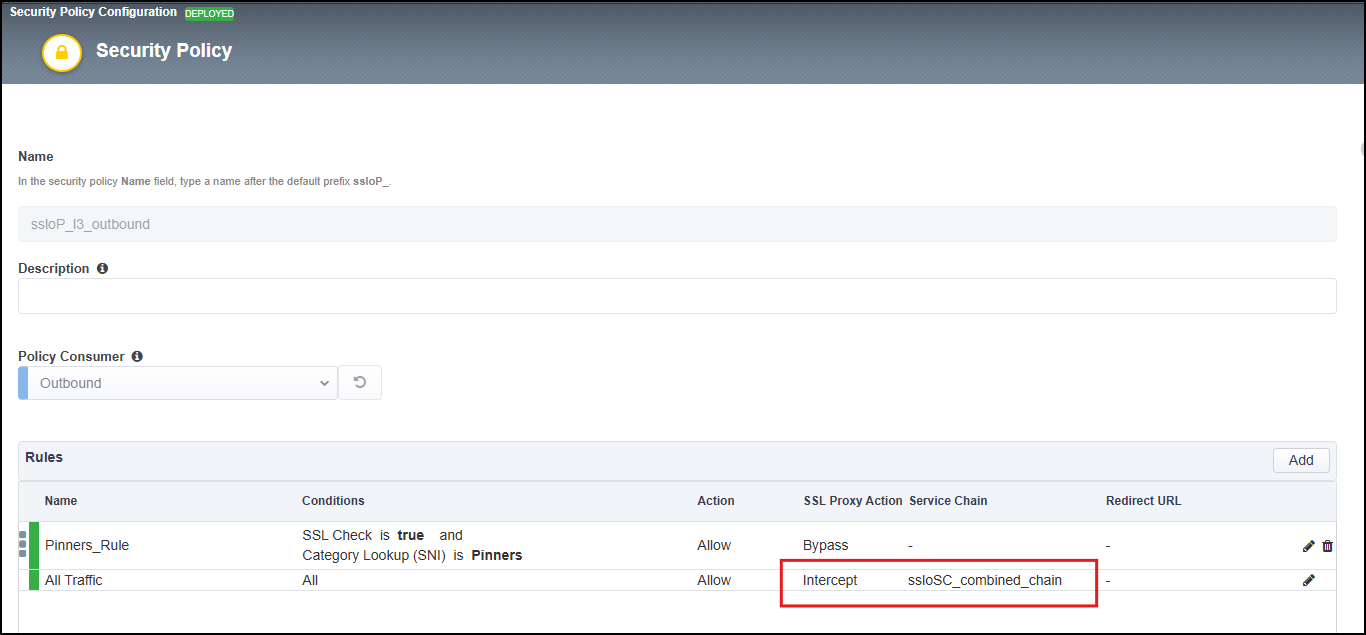The height and width of the screenshot is (635, 1366).
Task: Select the Pinners_Rule name cell
Action: 87,545
